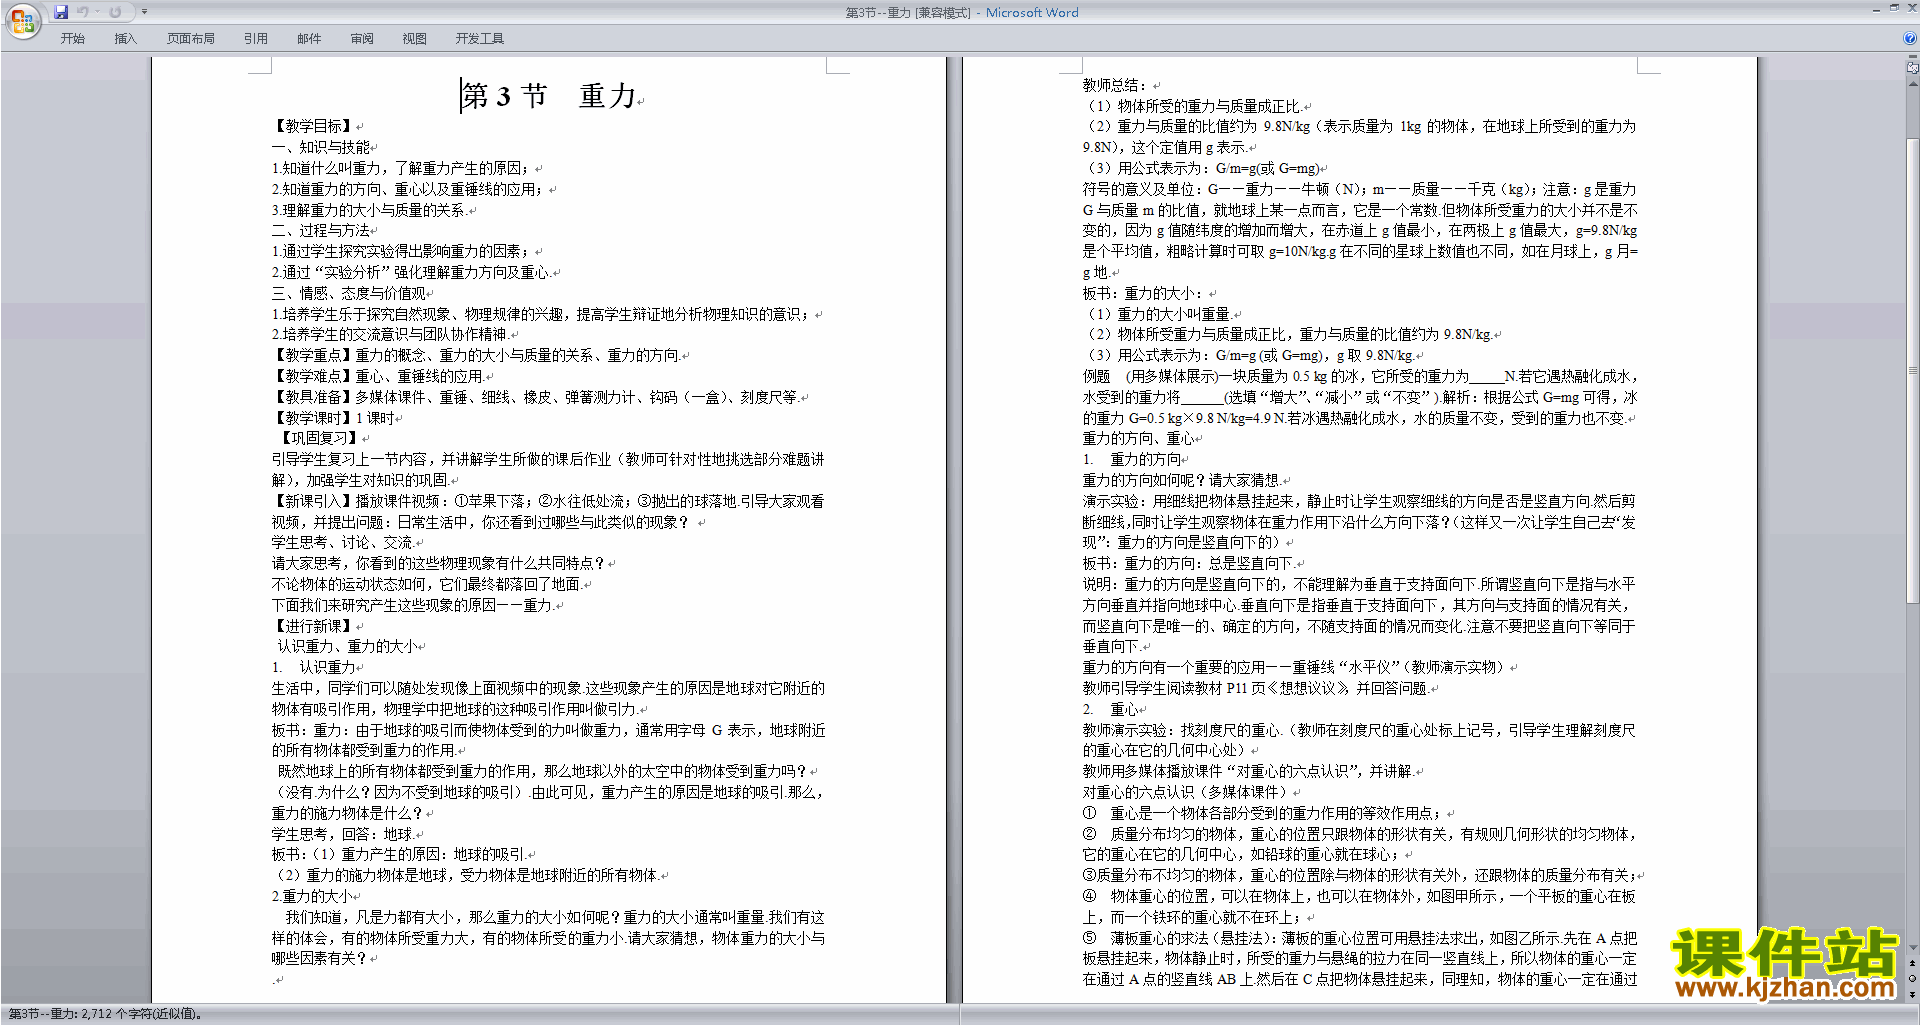The width and height of the screenshot is (1920, 1025).
Task: Click the ruler toggle icon above scrollbar
Action: point(1913,69)
